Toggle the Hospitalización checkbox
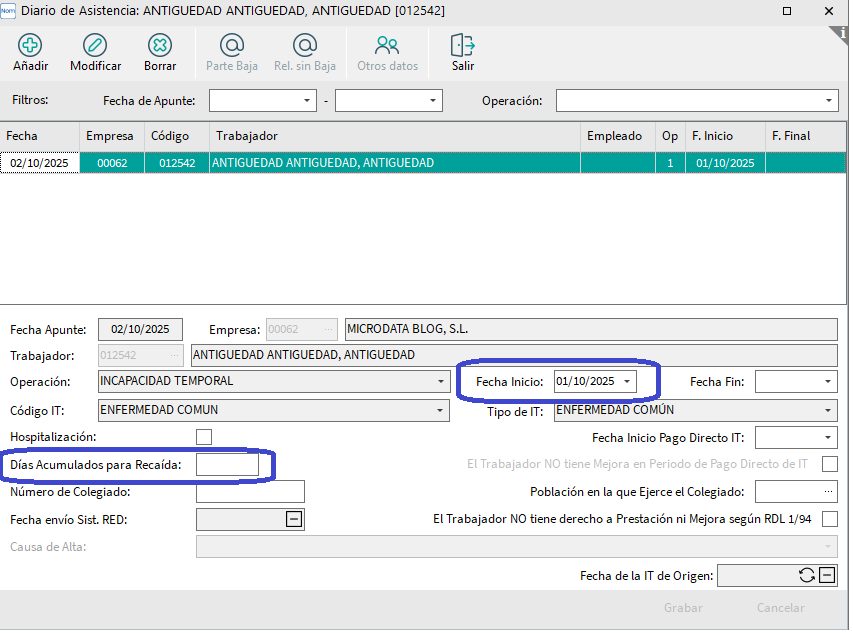This screenshot has width=853, height=633. pyautogui.click(x=204, y=437)
